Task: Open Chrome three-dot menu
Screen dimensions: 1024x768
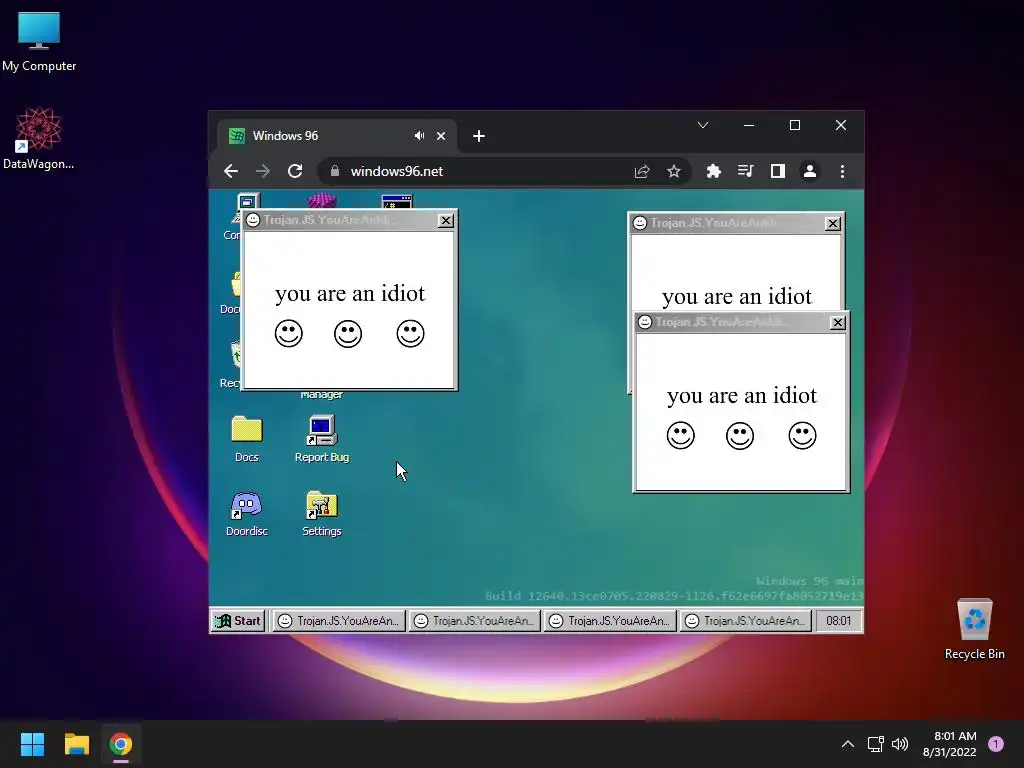Action: [x=842, y=171]
